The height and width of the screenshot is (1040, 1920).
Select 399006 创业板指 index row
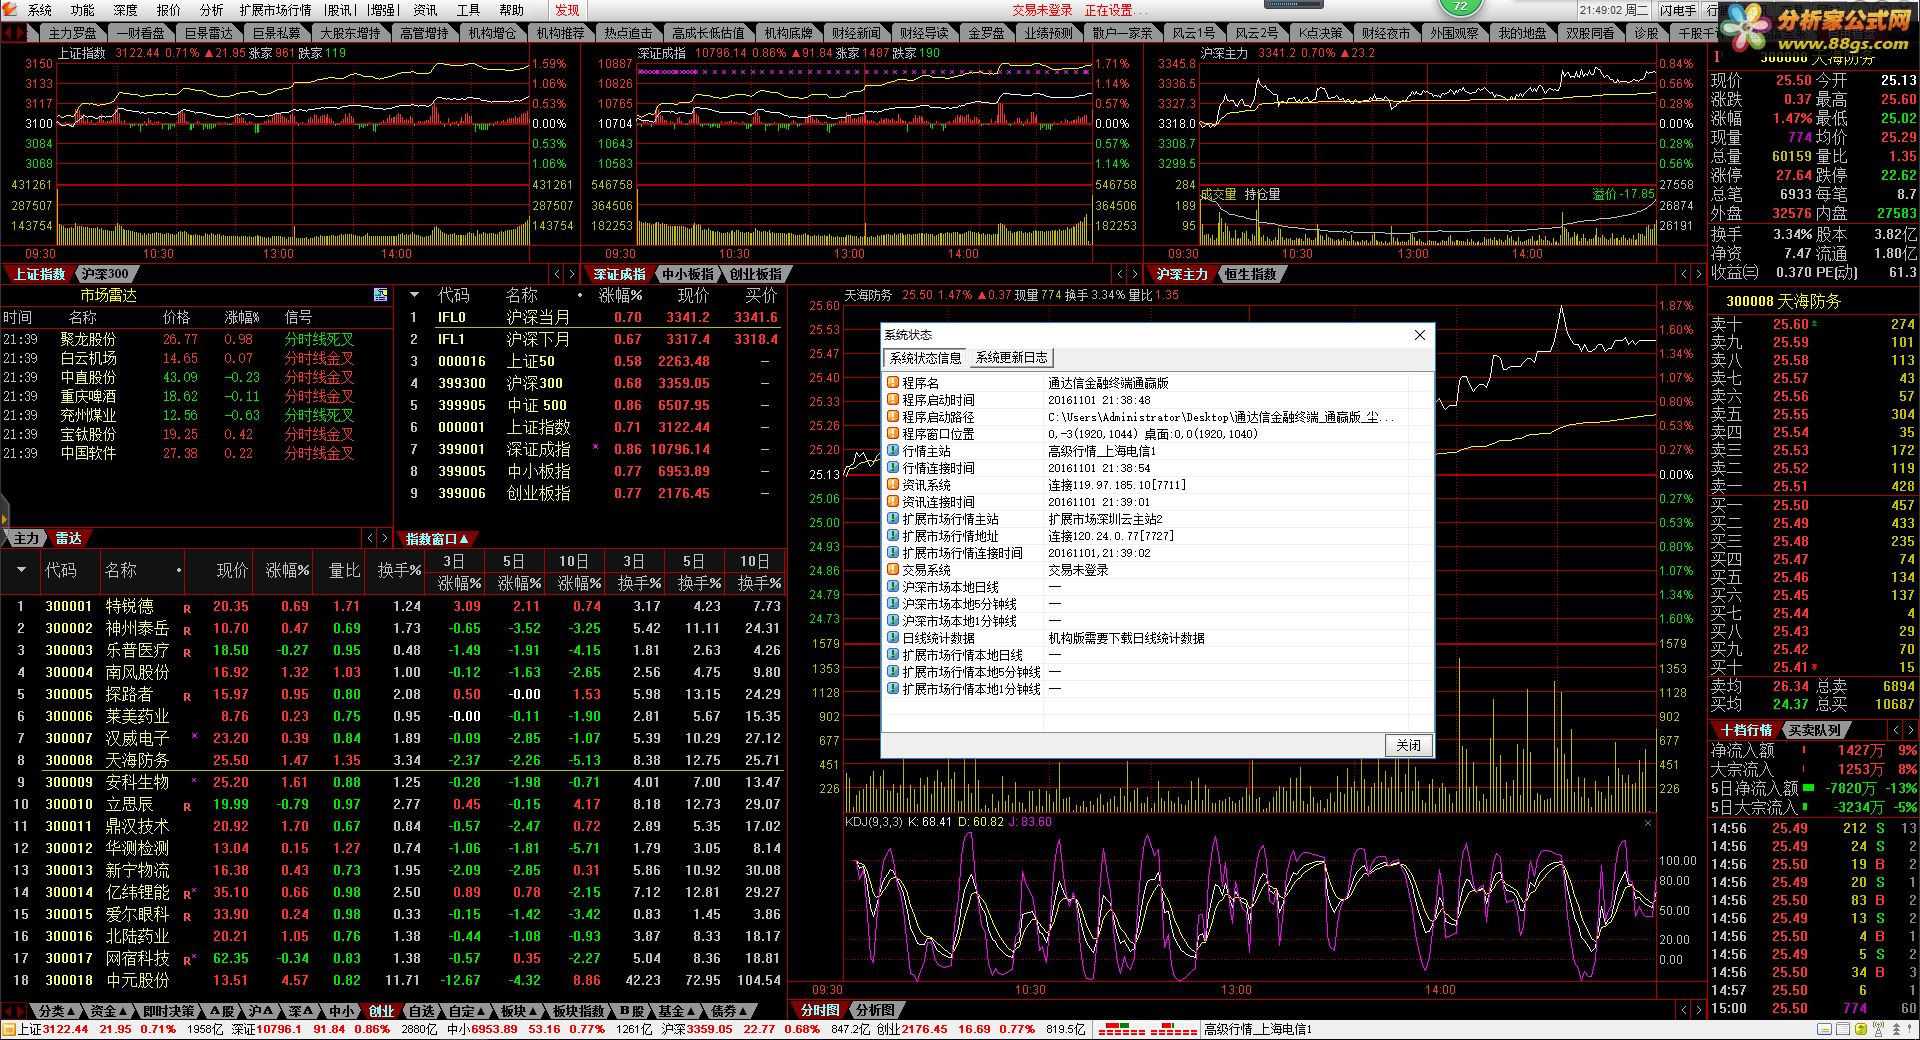[593, 493]
